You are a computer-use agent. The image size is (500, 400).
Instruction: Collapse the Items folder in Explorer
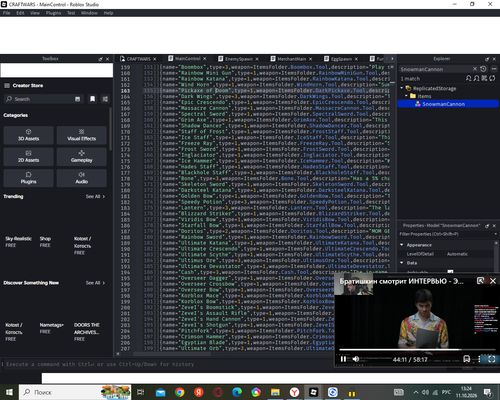pyautogui.click(x=406, y=96)
